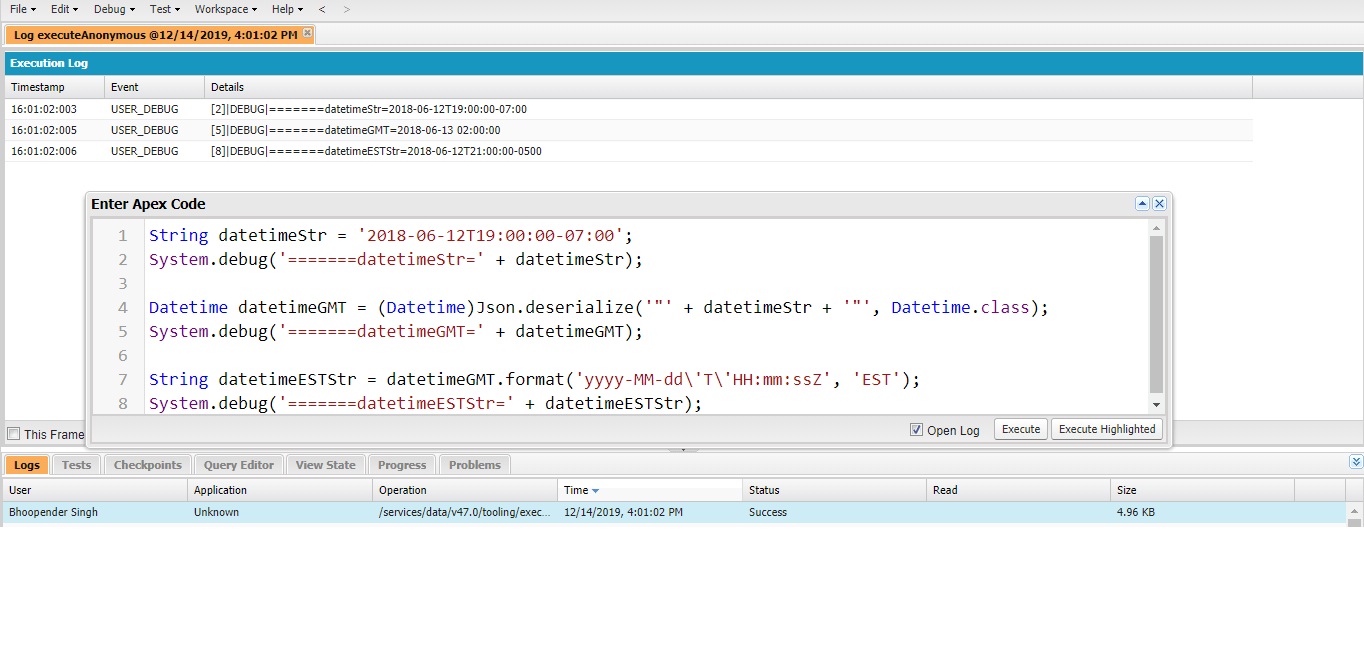Switch to the Problems tab

[x=475, y=465]
